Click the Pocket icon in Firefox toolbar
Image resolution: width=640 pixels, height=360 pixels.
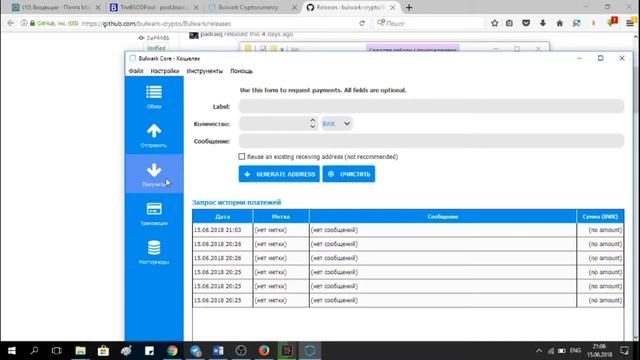tap(526, 23)
